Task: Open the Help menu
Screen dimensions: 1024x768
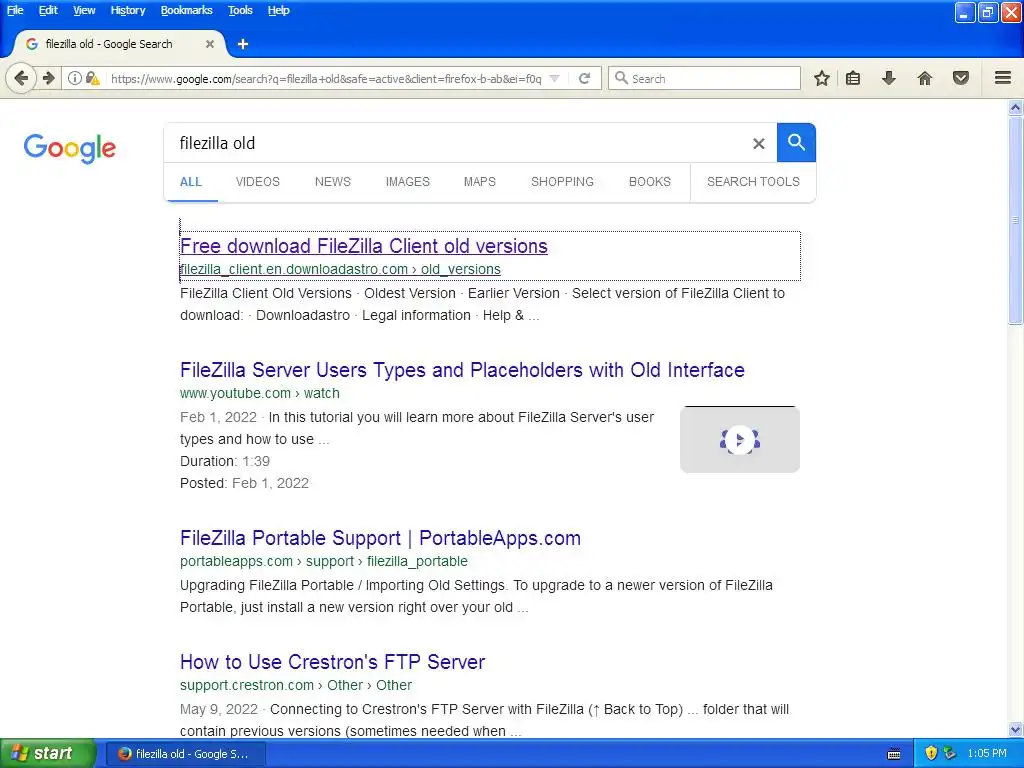Action: (x=278, y=10)
